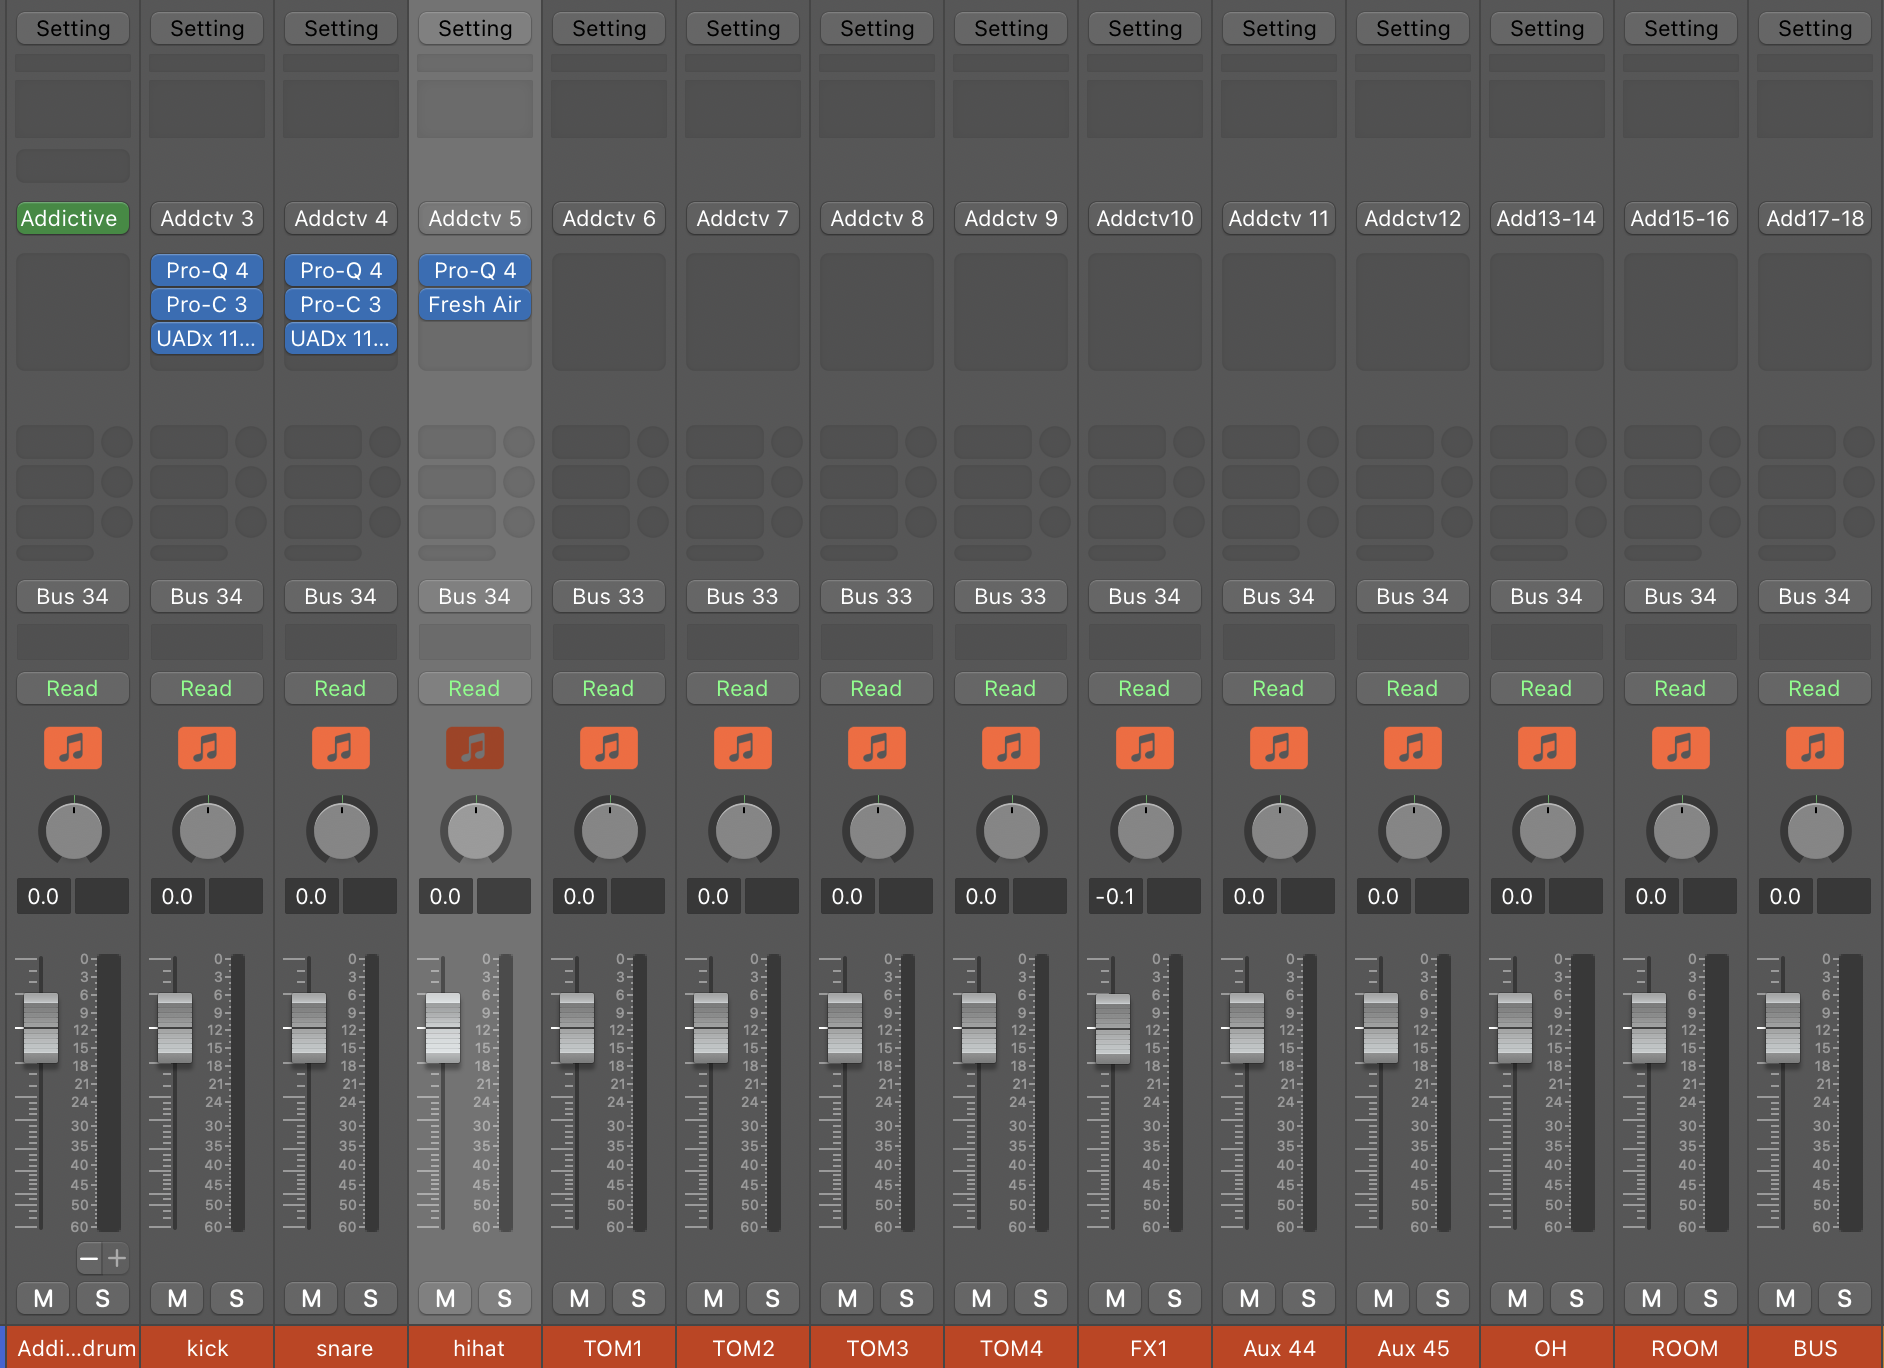Click the pan knob on TOM3 channel

coord(877,830)
